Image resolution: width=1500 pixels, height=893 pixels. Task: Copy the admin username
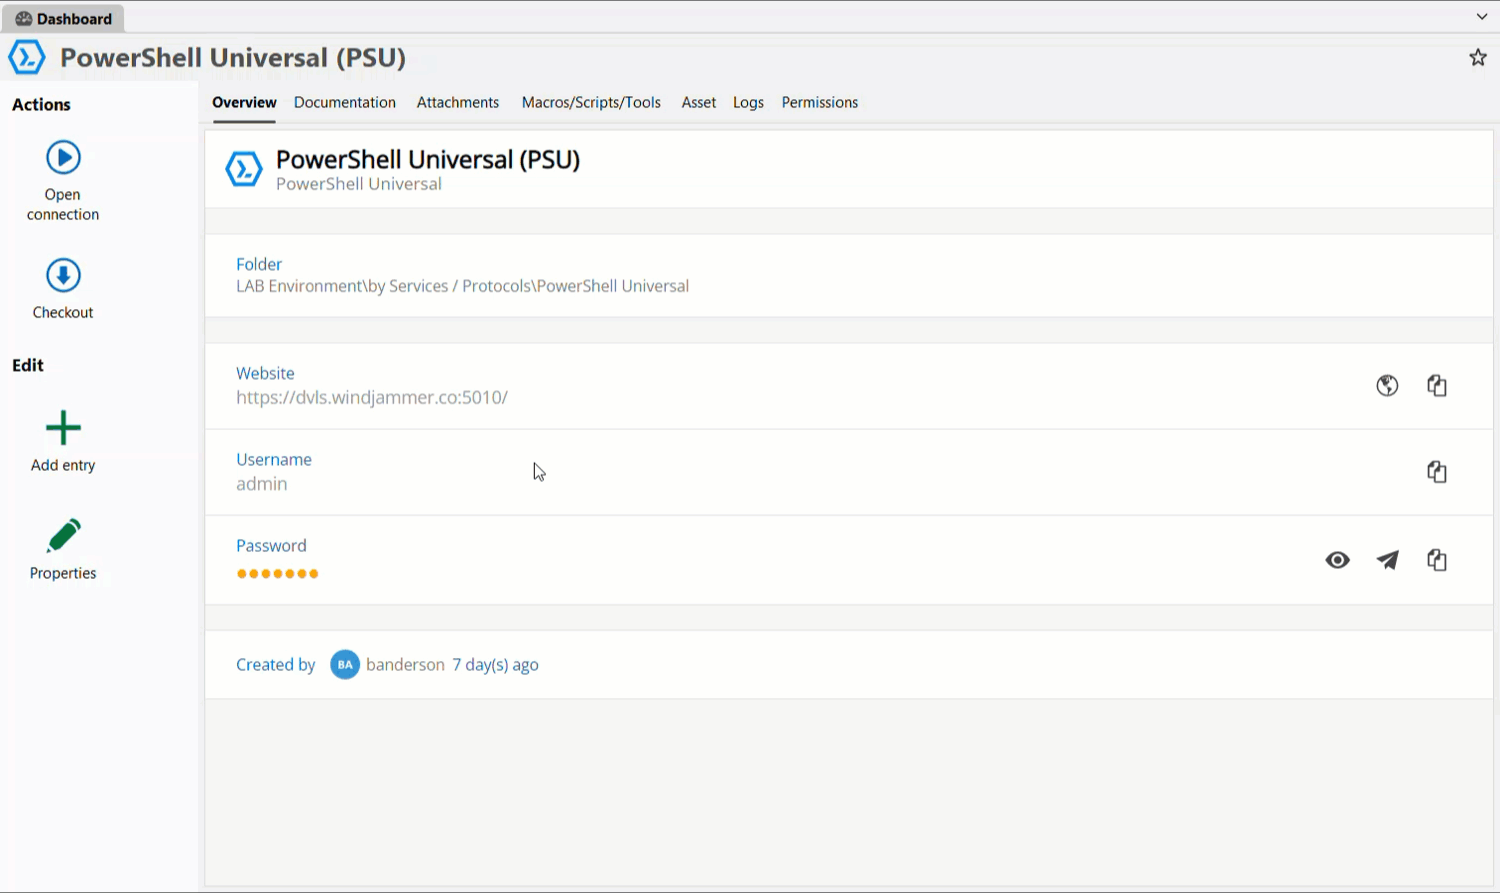pyautogui.click(x=1437, y=472)
